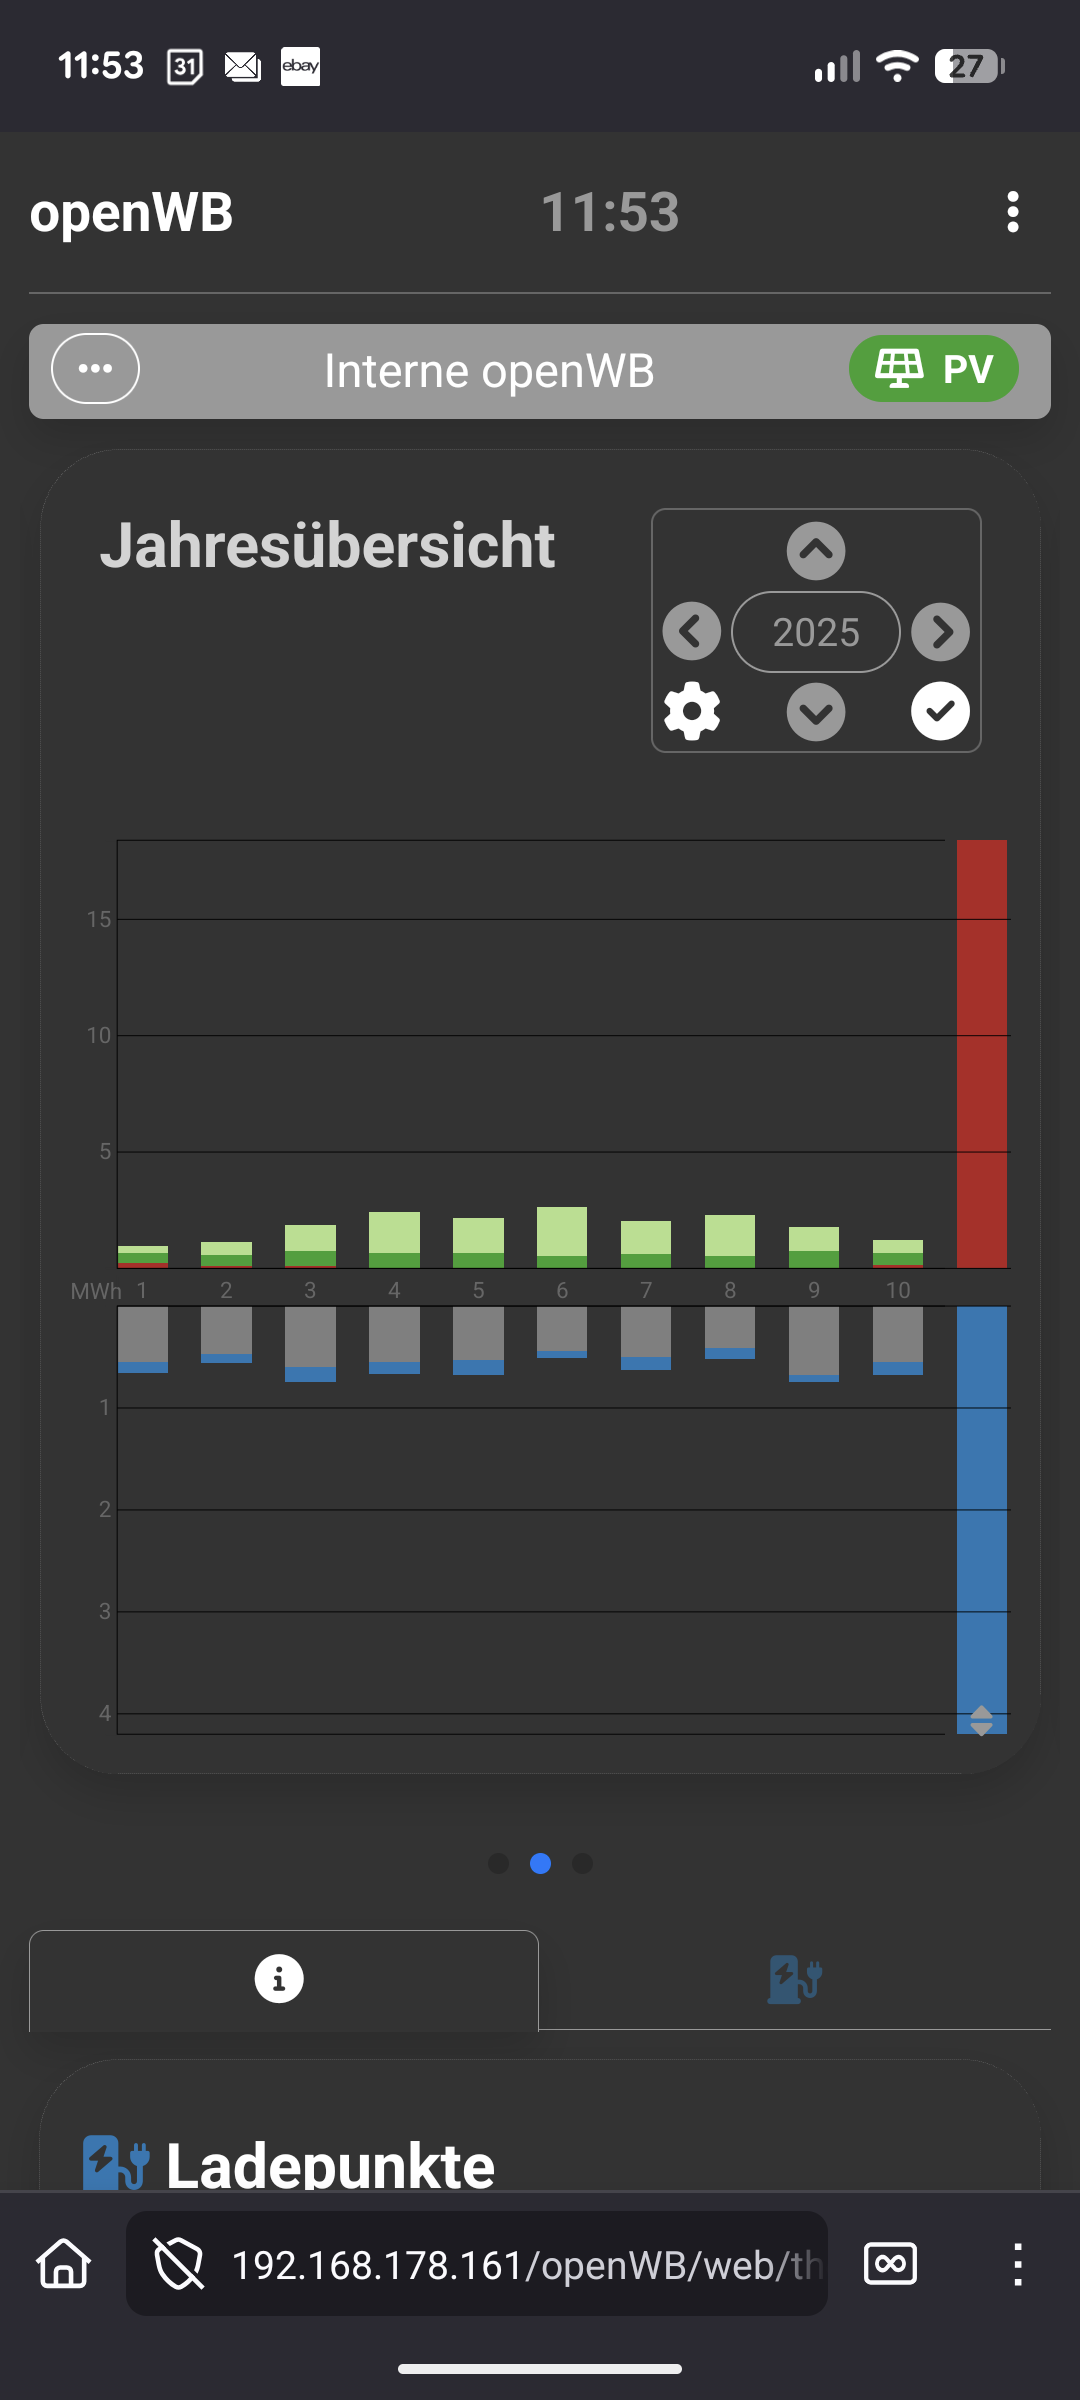Select the info tab
1080x2400 pixels.
[x=279, y=1979]
